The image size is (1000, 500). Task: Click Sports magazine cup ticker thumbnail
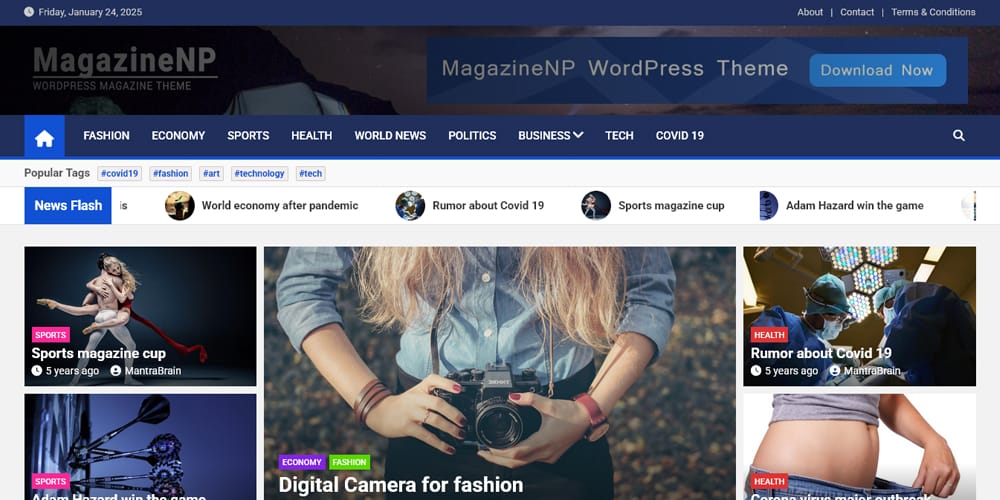point(596,205)
